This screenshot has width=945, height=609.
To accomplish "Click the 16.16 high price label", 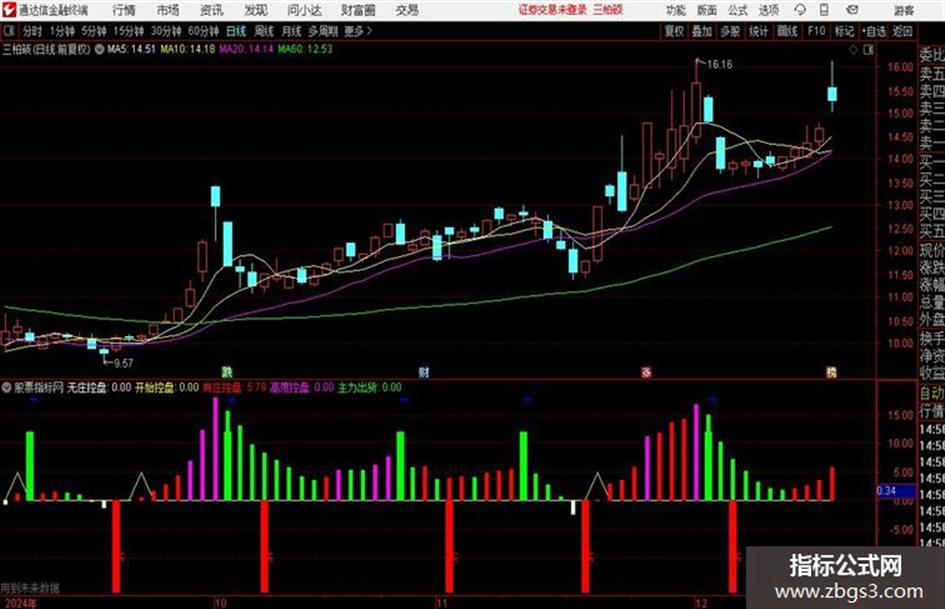I will (720, 65).
